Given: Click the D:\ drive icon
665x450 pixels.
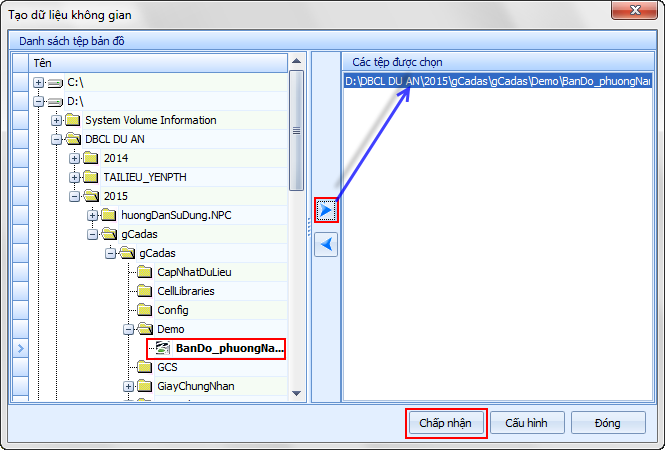Looking at the screenshot, I should 54,101.
